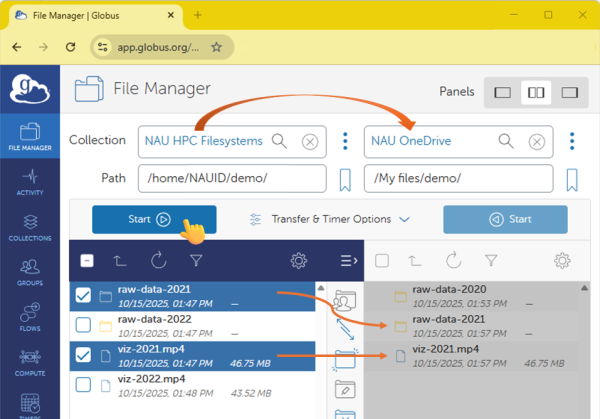Open Flows in the sidebar
Image resolution: width=600 pixels, height=419 pixels.
click(x=29, y=315)
